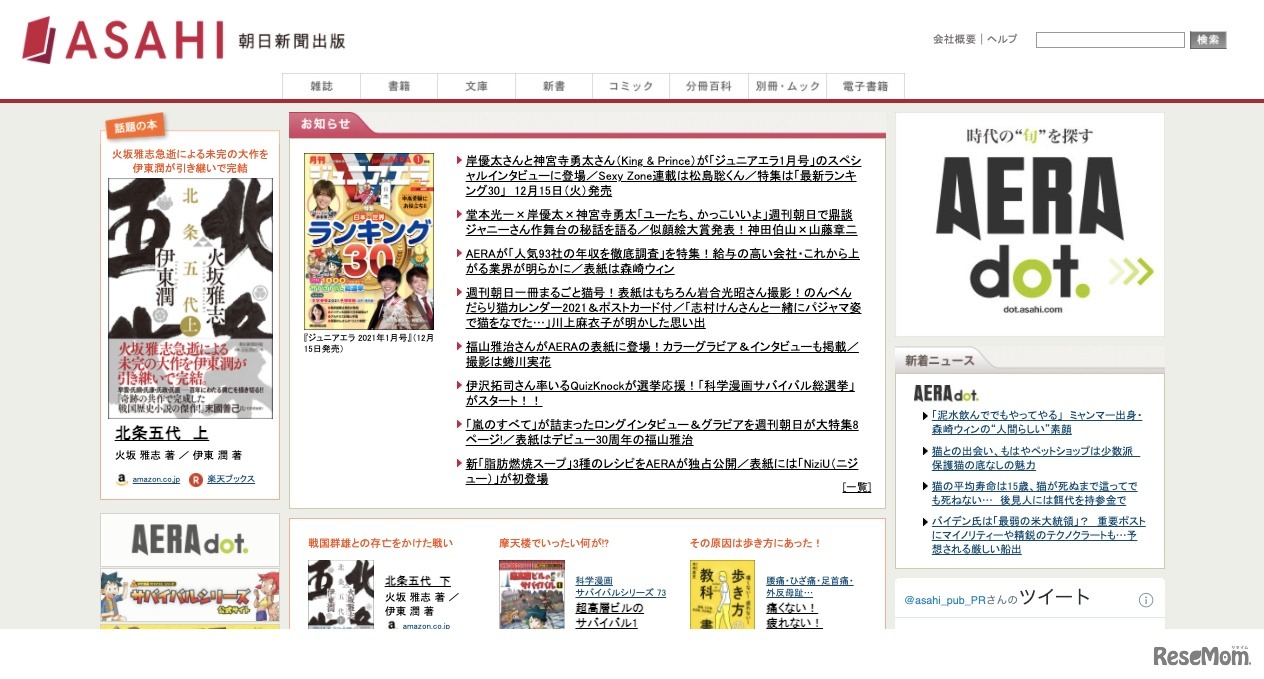Open the 別冊・ムック menu tab
Screen dimensions: 1264x679
pyautogui.click(x=788, y=86)
